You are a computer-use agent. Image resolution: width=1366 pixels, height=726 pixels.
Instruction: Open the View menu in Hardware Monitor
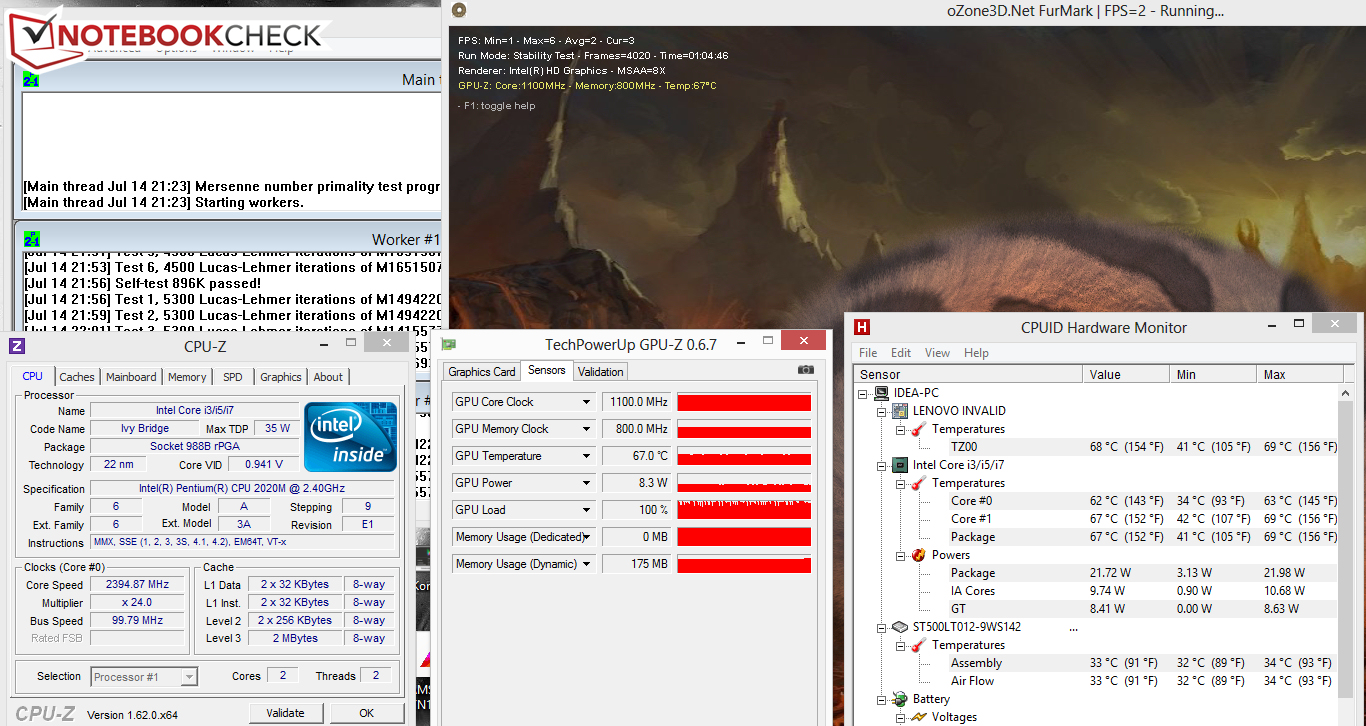click(937, 353)
